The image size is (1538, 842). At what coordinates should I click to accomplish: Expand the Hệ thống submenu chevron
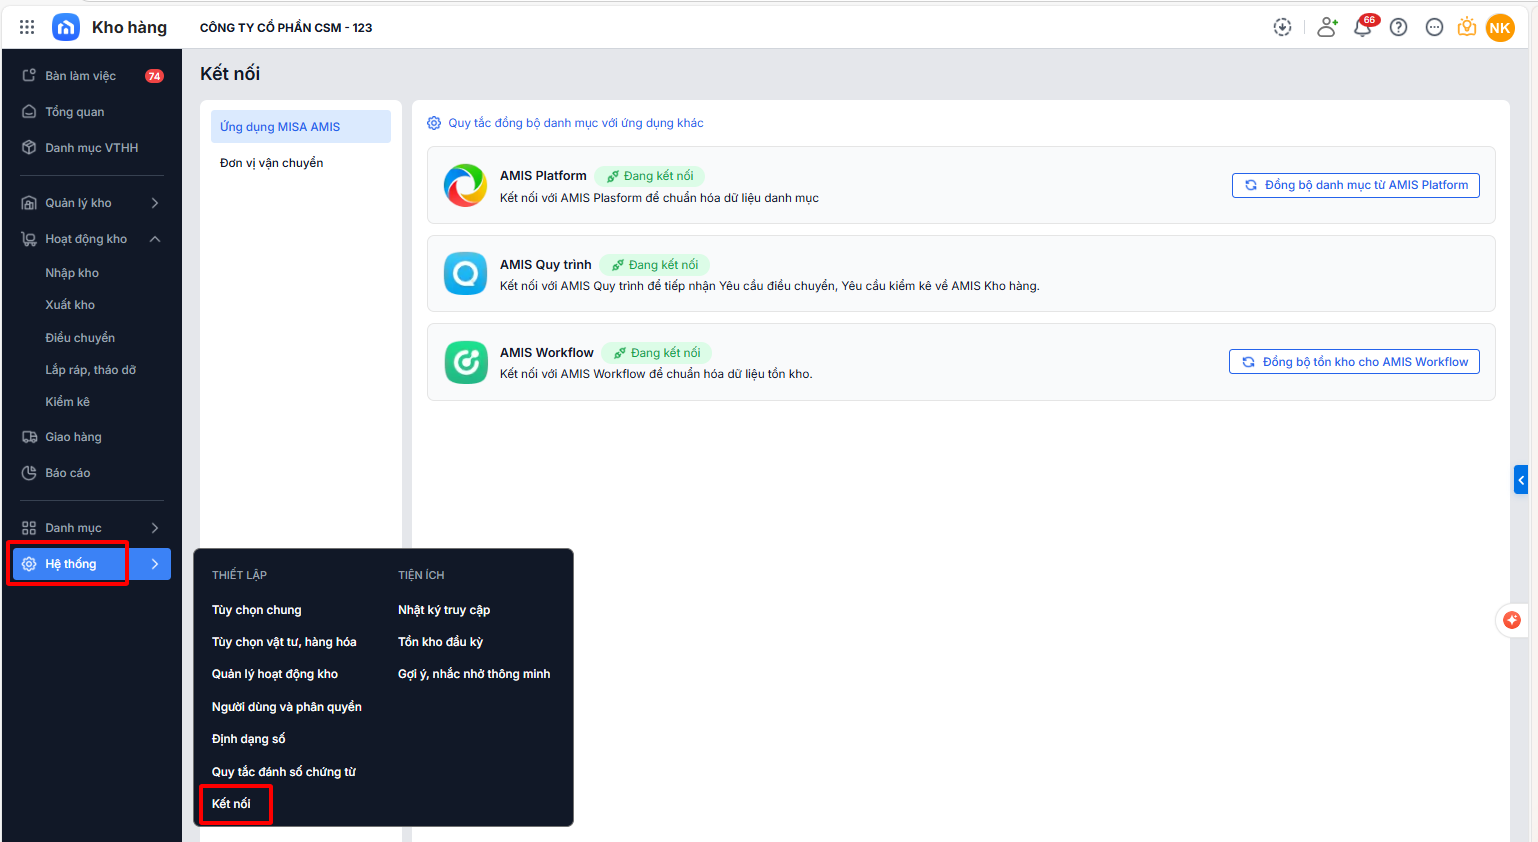pyautogui.click(x=155, y=564)
